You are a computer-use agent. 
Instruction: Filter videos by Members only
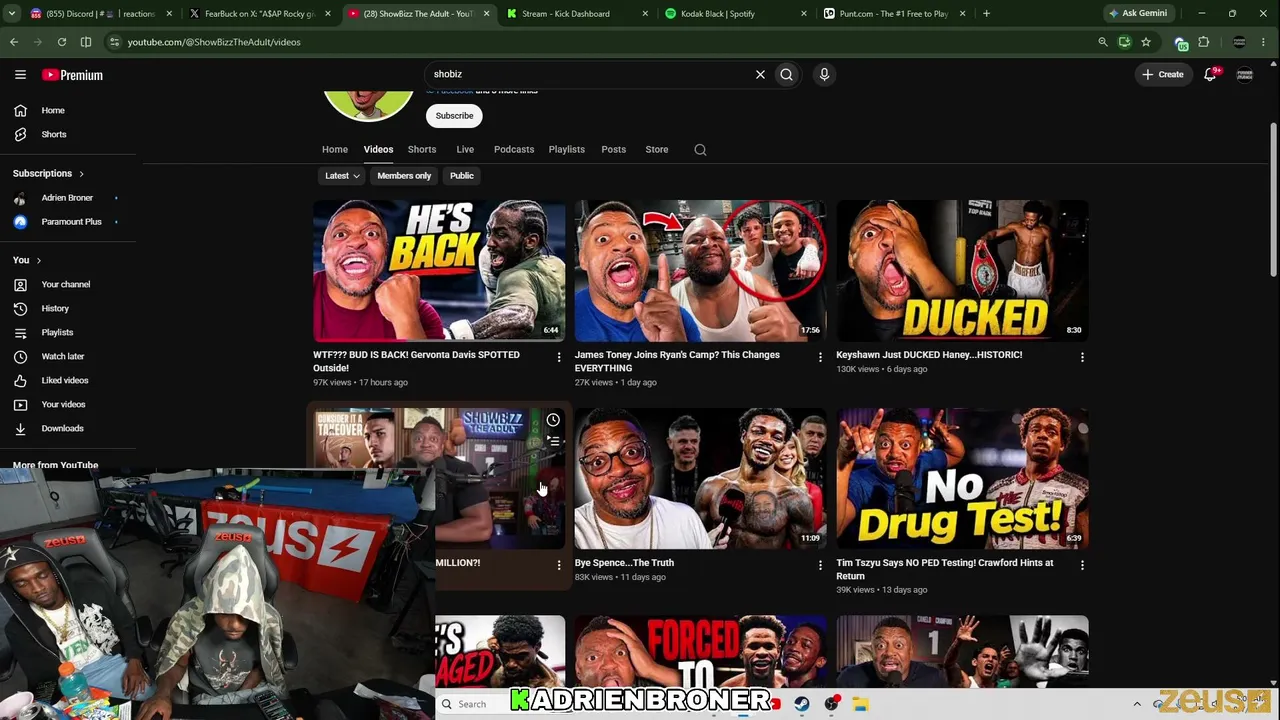tap(404, 176)
